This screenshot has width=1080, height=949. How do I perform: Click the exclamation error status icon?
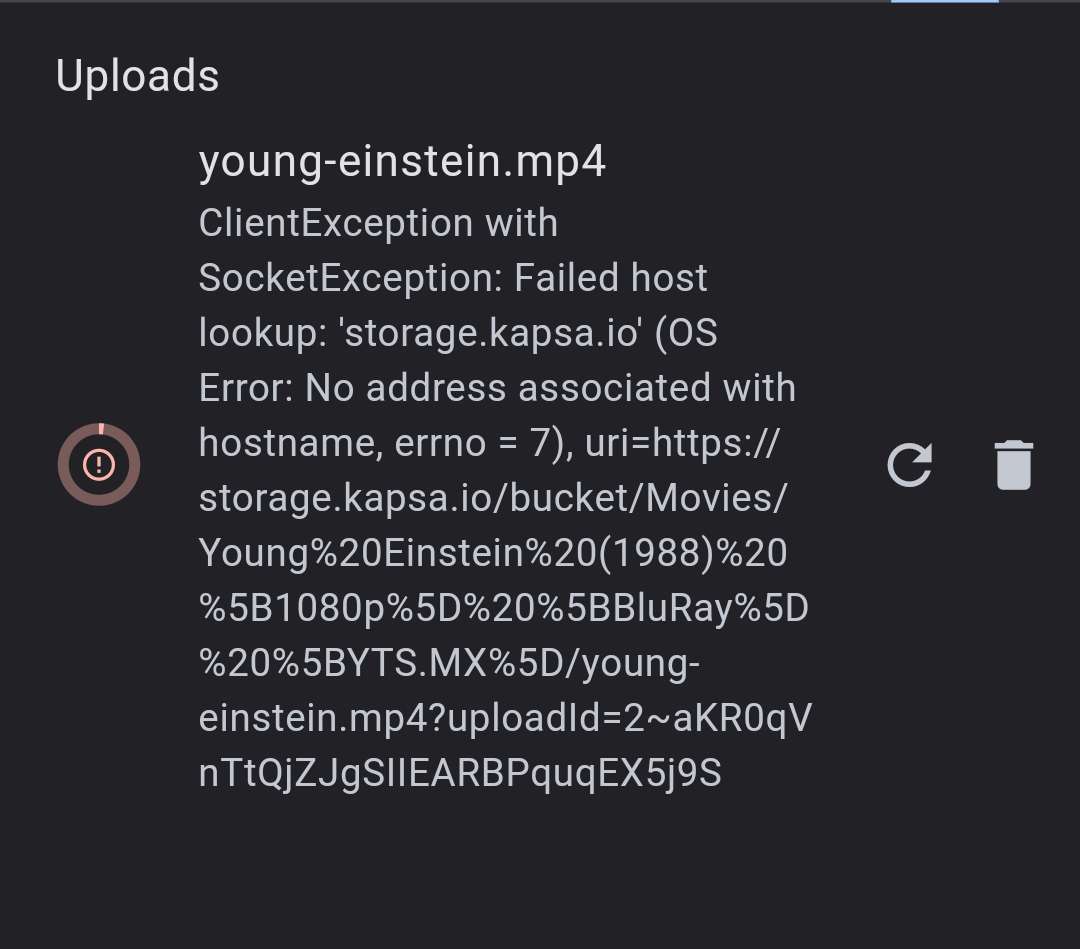[x=99, y=464]
